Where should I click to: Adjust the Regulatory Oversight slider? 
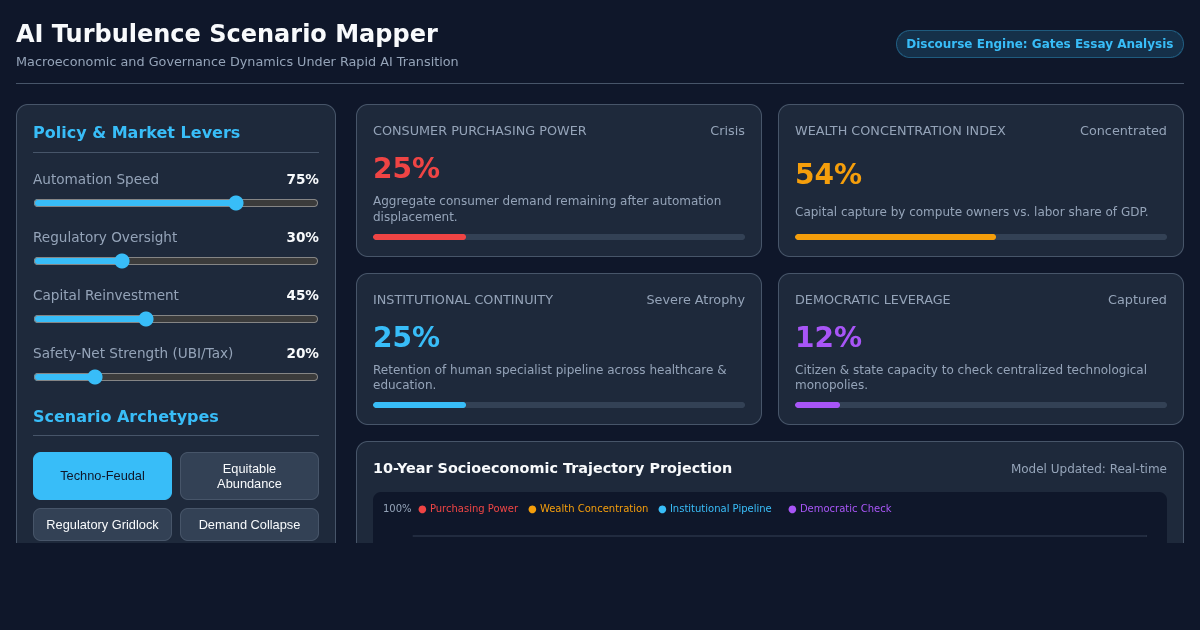[176, 261]
